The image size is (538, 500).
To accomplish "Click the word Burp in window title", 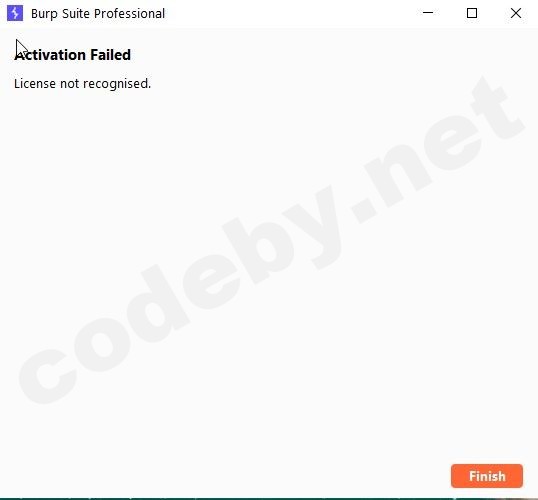I will (44, 14).
